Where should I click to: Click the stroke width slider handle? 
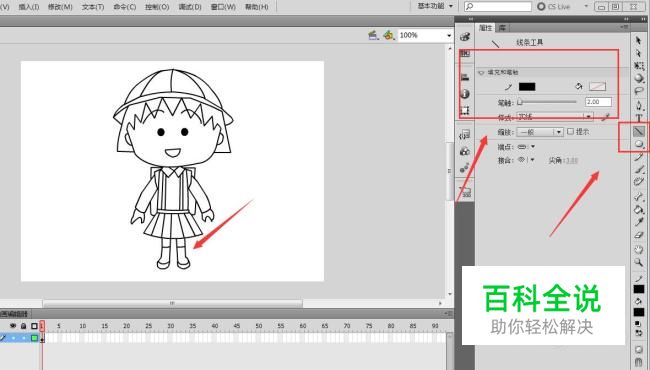click(520, 102)
